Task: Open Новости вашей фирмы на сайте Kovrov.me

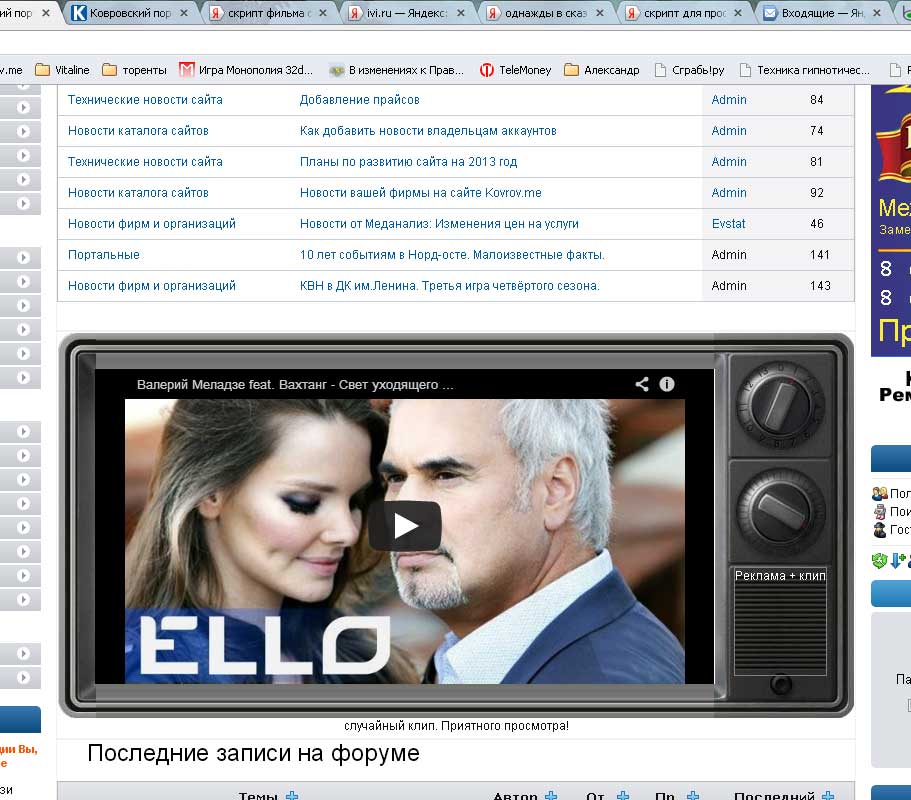Action: coord(421,193)
